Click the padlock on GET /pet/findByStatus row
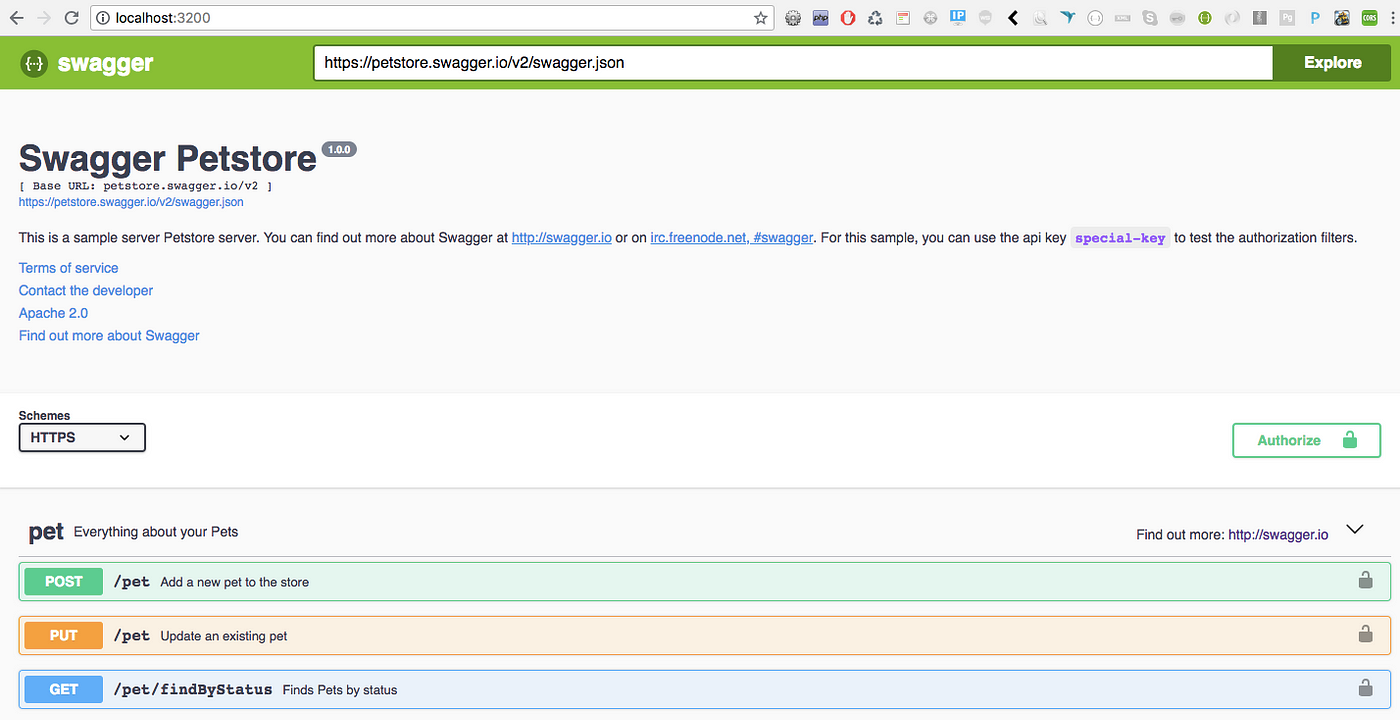 click(x=1365, y=688)
